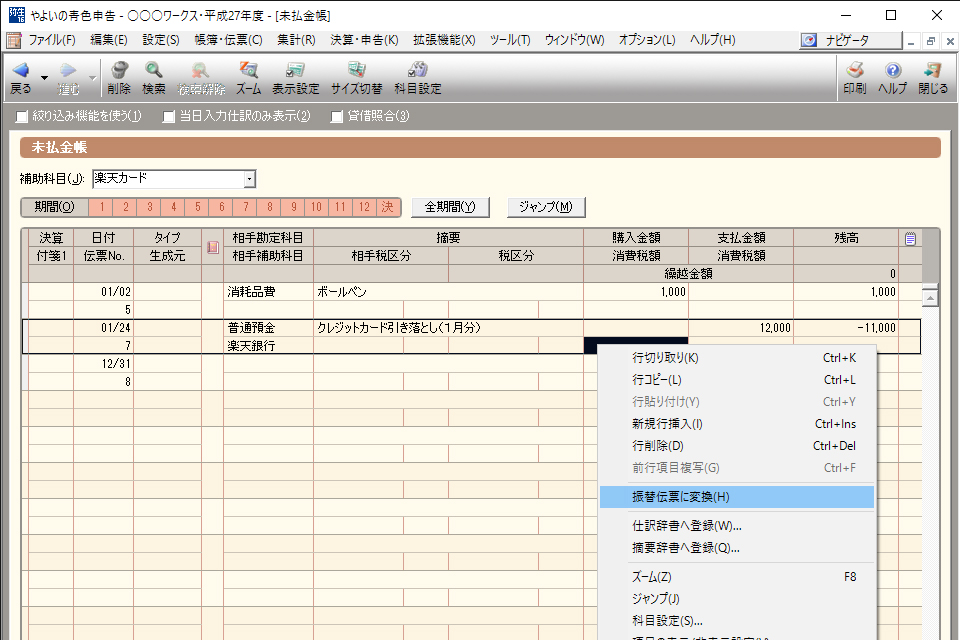
Task: Click the 12/31 date cell
Action: click(103, 364)
